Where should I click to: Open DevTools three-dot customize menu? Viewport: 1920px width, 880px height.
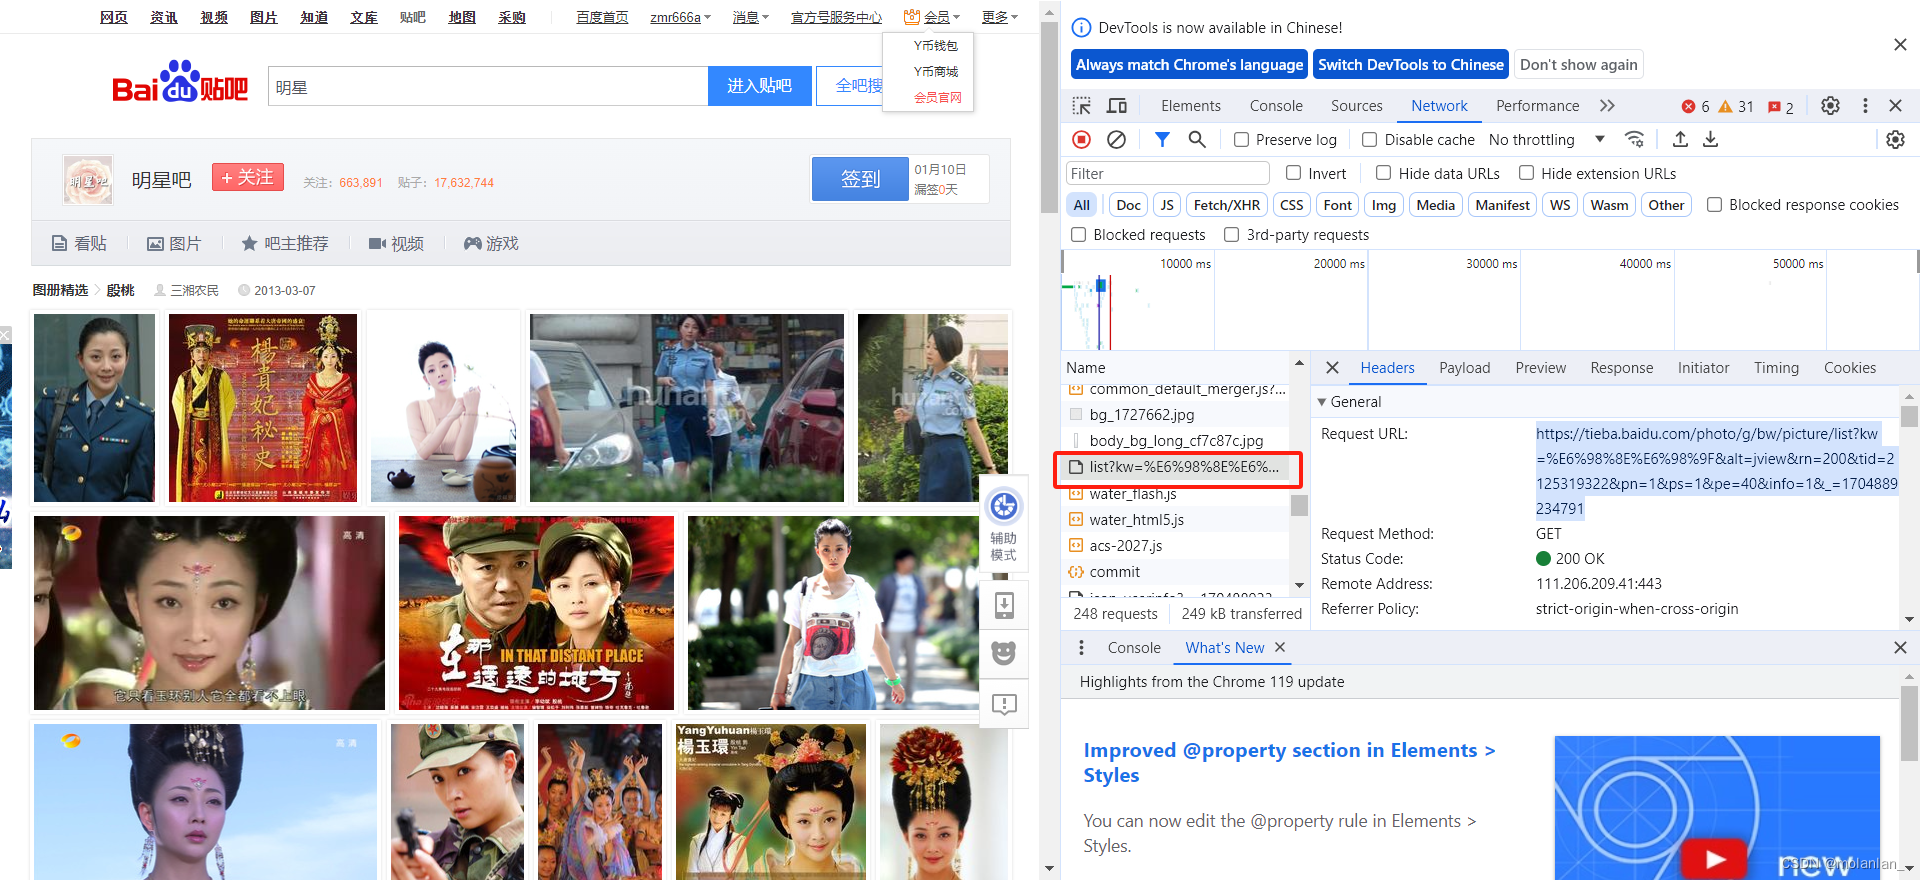(1865, 106)
